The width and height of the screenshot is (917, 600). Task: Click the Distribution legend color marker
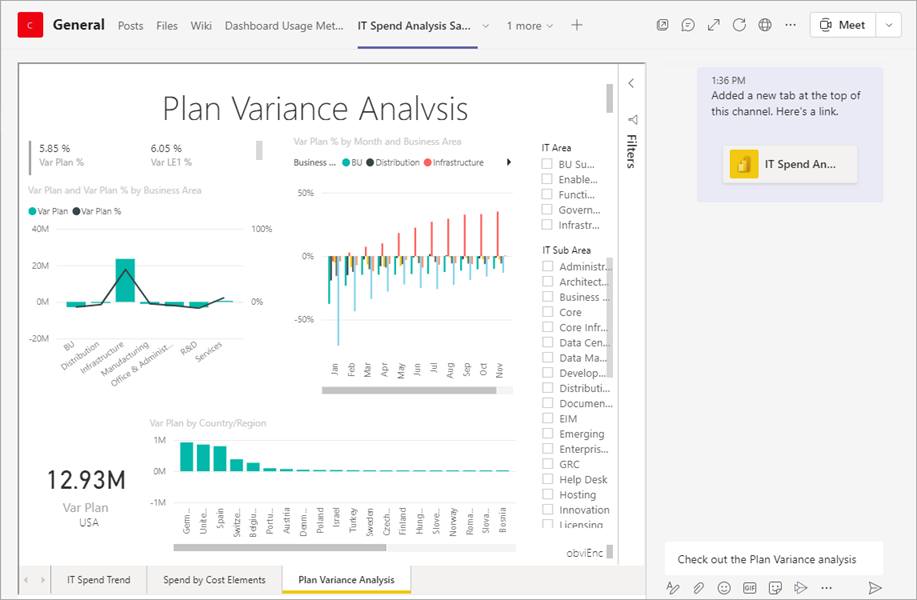[370, 163]
